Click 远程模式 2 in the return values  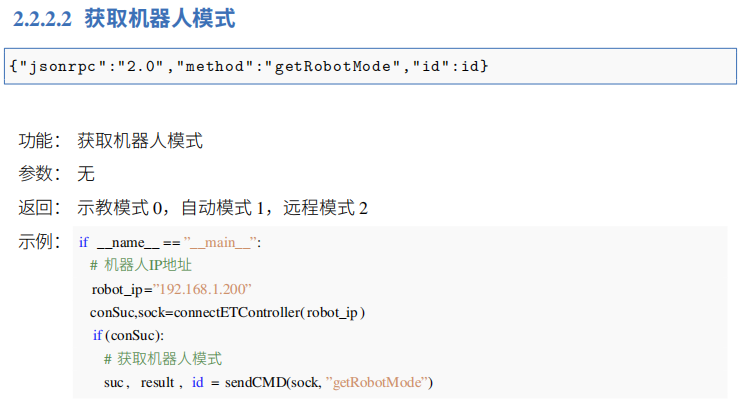click(326, 208)
